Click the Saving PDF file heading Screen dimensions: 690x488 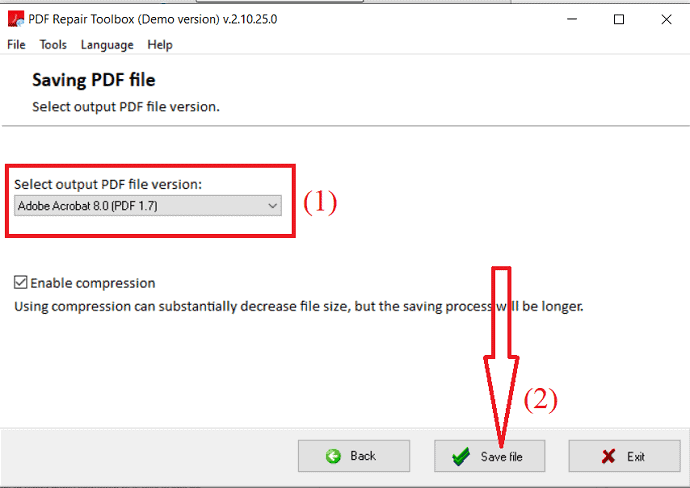94,80
